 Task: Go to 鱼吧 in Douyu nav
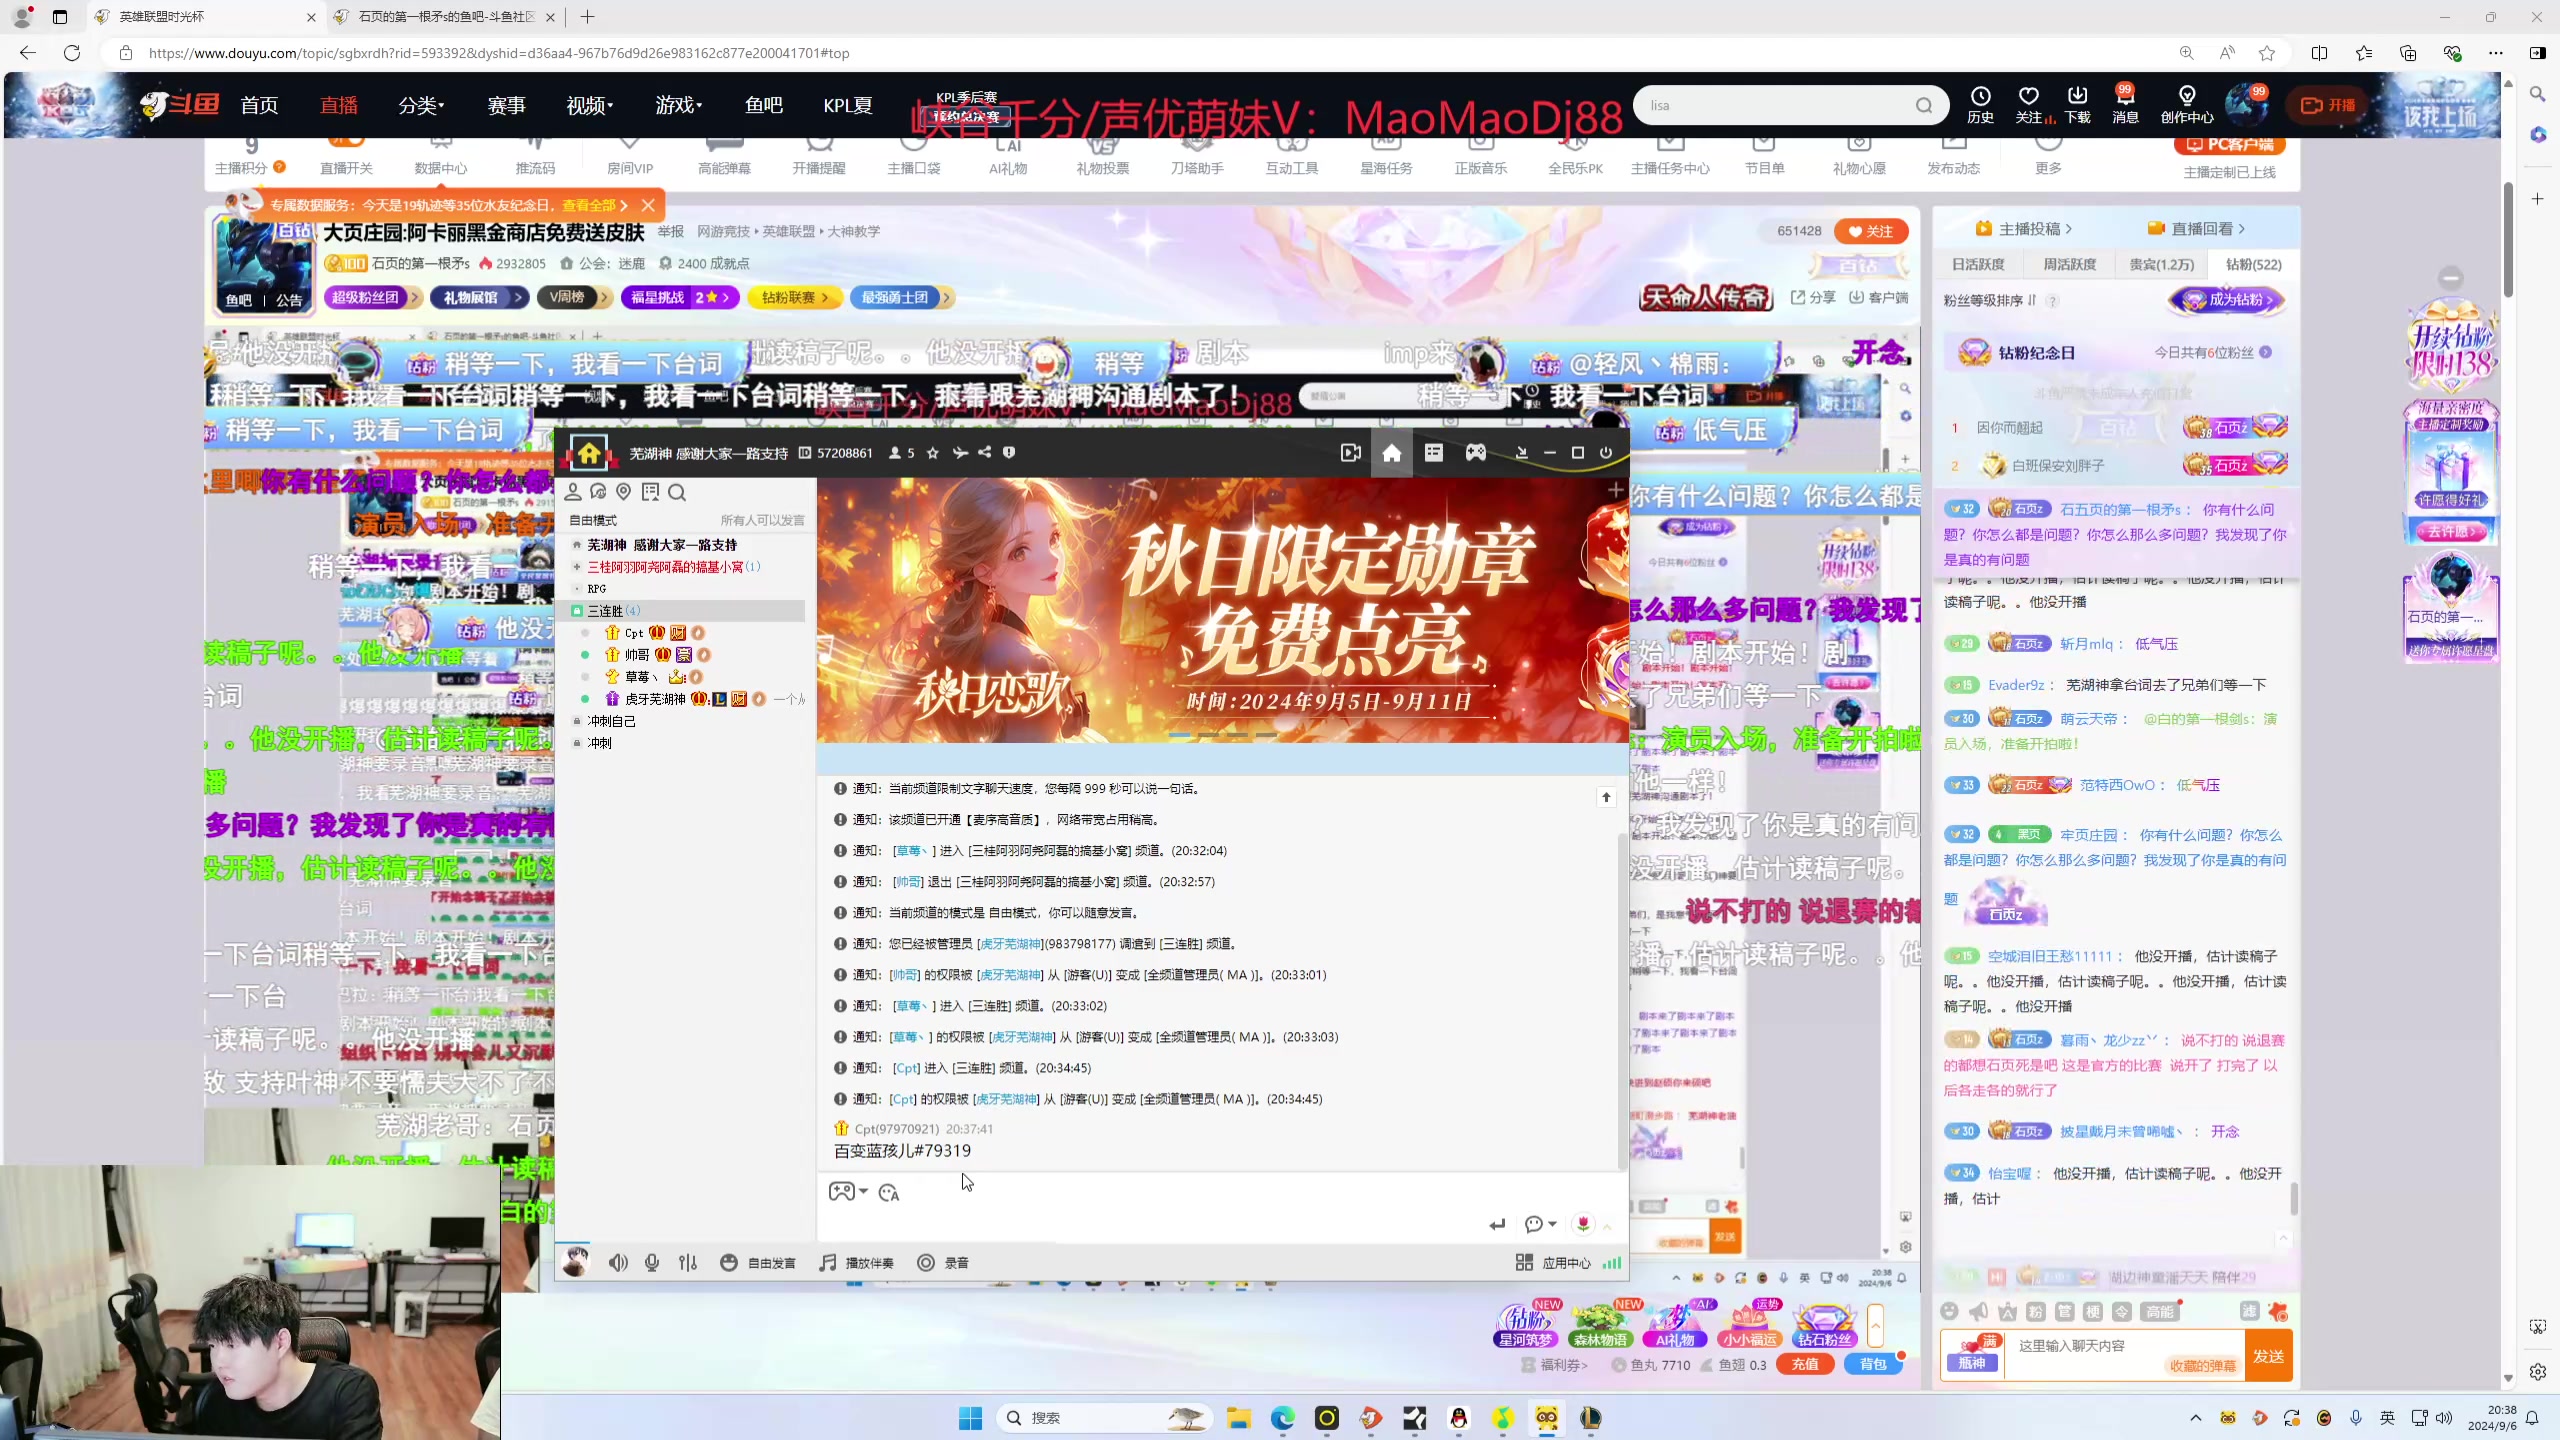(x=764, y=105)
